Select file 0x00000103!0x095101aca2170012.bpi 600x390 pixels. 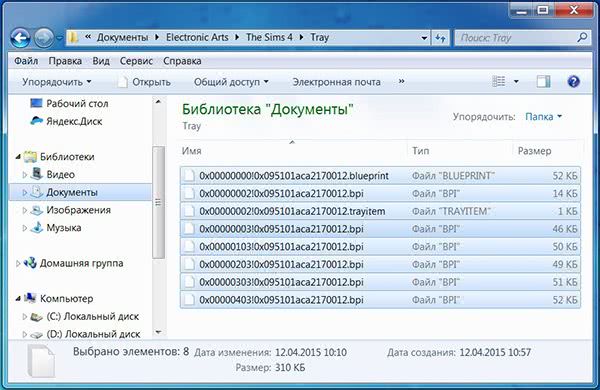click(x=380, y=247)
